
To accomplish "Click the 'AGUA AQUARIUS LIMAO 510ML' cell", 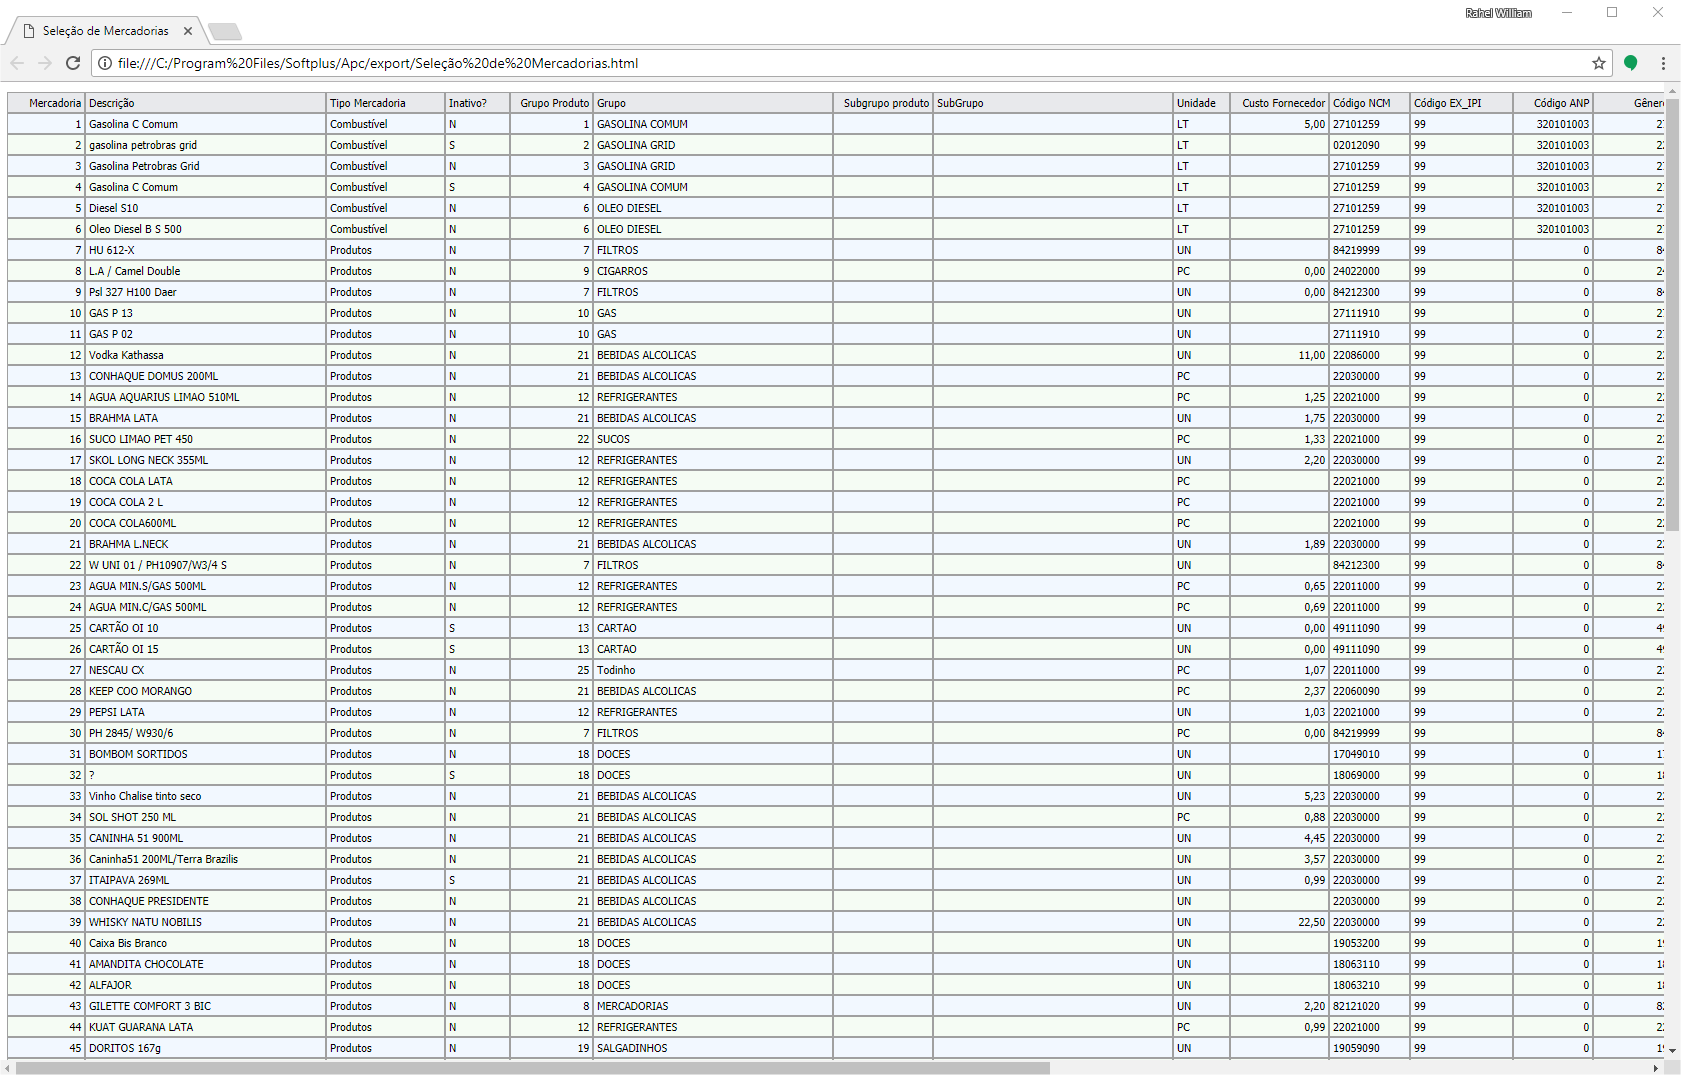I will (x=206, y=397).
